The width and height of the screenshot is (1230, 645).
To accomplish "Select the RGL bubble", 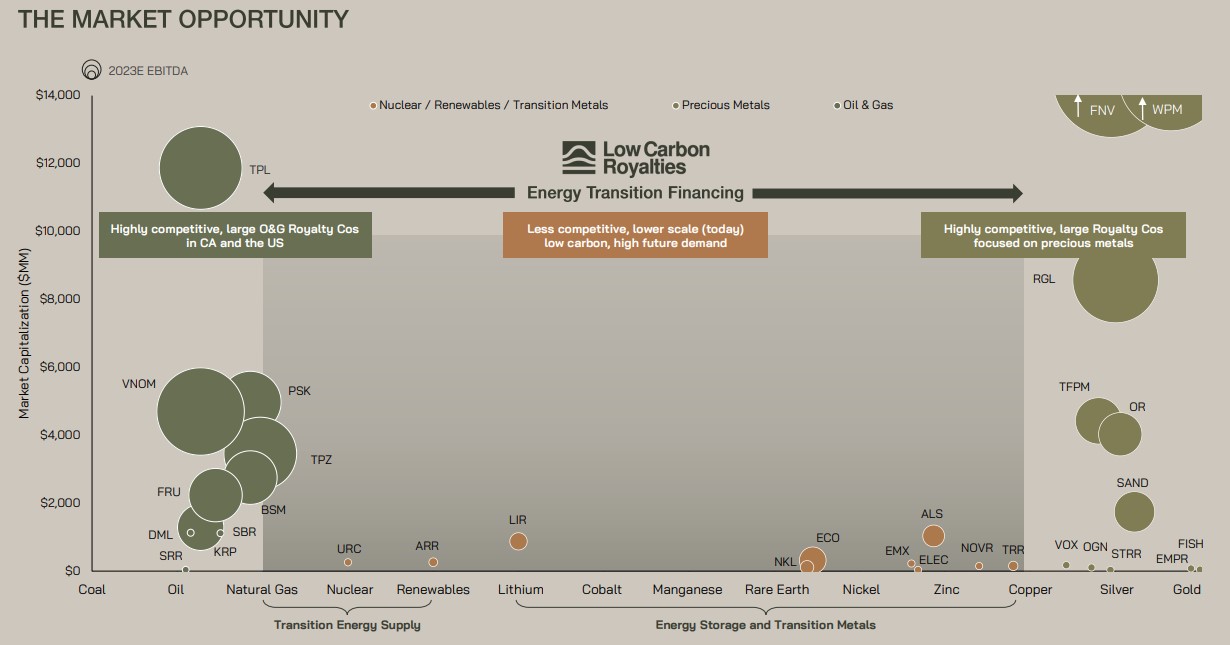I will click(1115, 279).
